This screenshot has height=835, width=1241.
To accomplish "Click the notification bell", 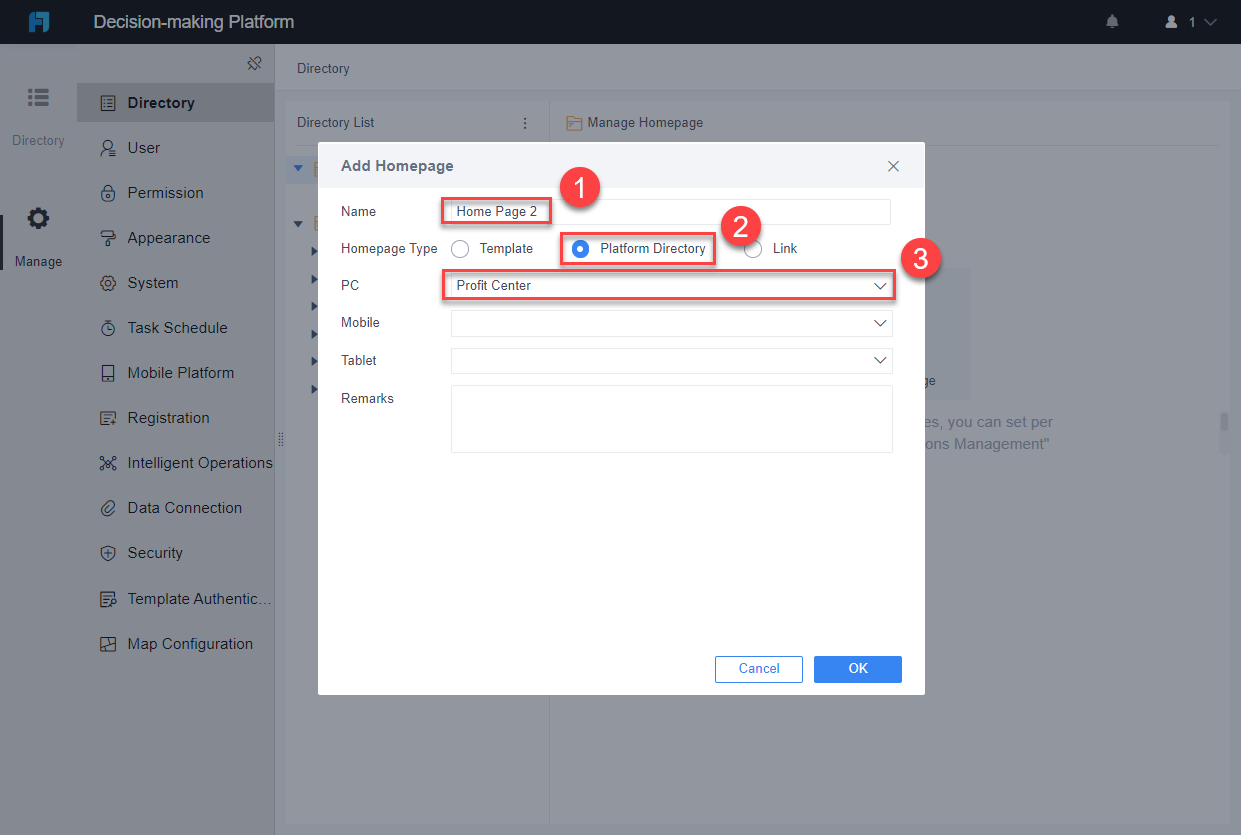I will [1112, 21].
